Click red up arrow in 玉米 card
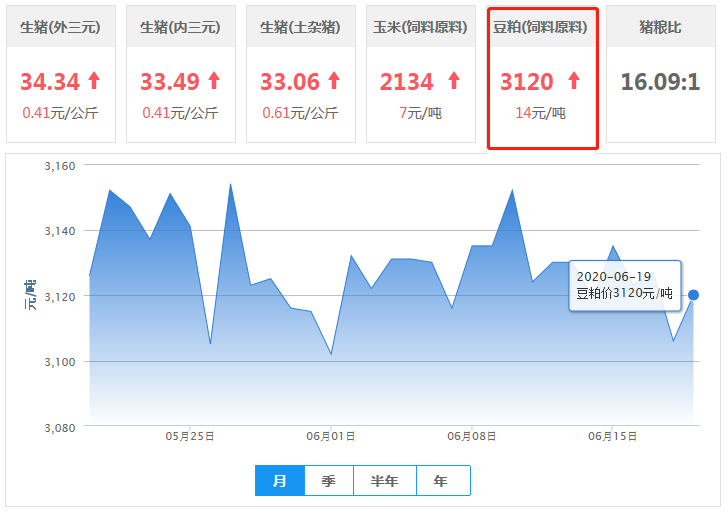 tap(454, 80)
